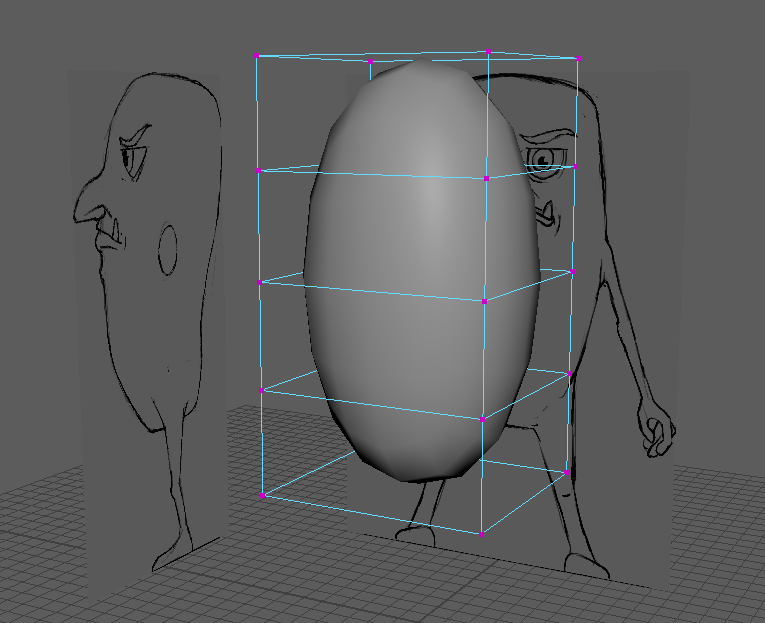765x623 pixels.
Task: Pick top lattice point on the left edge
Action: (257, 56)
